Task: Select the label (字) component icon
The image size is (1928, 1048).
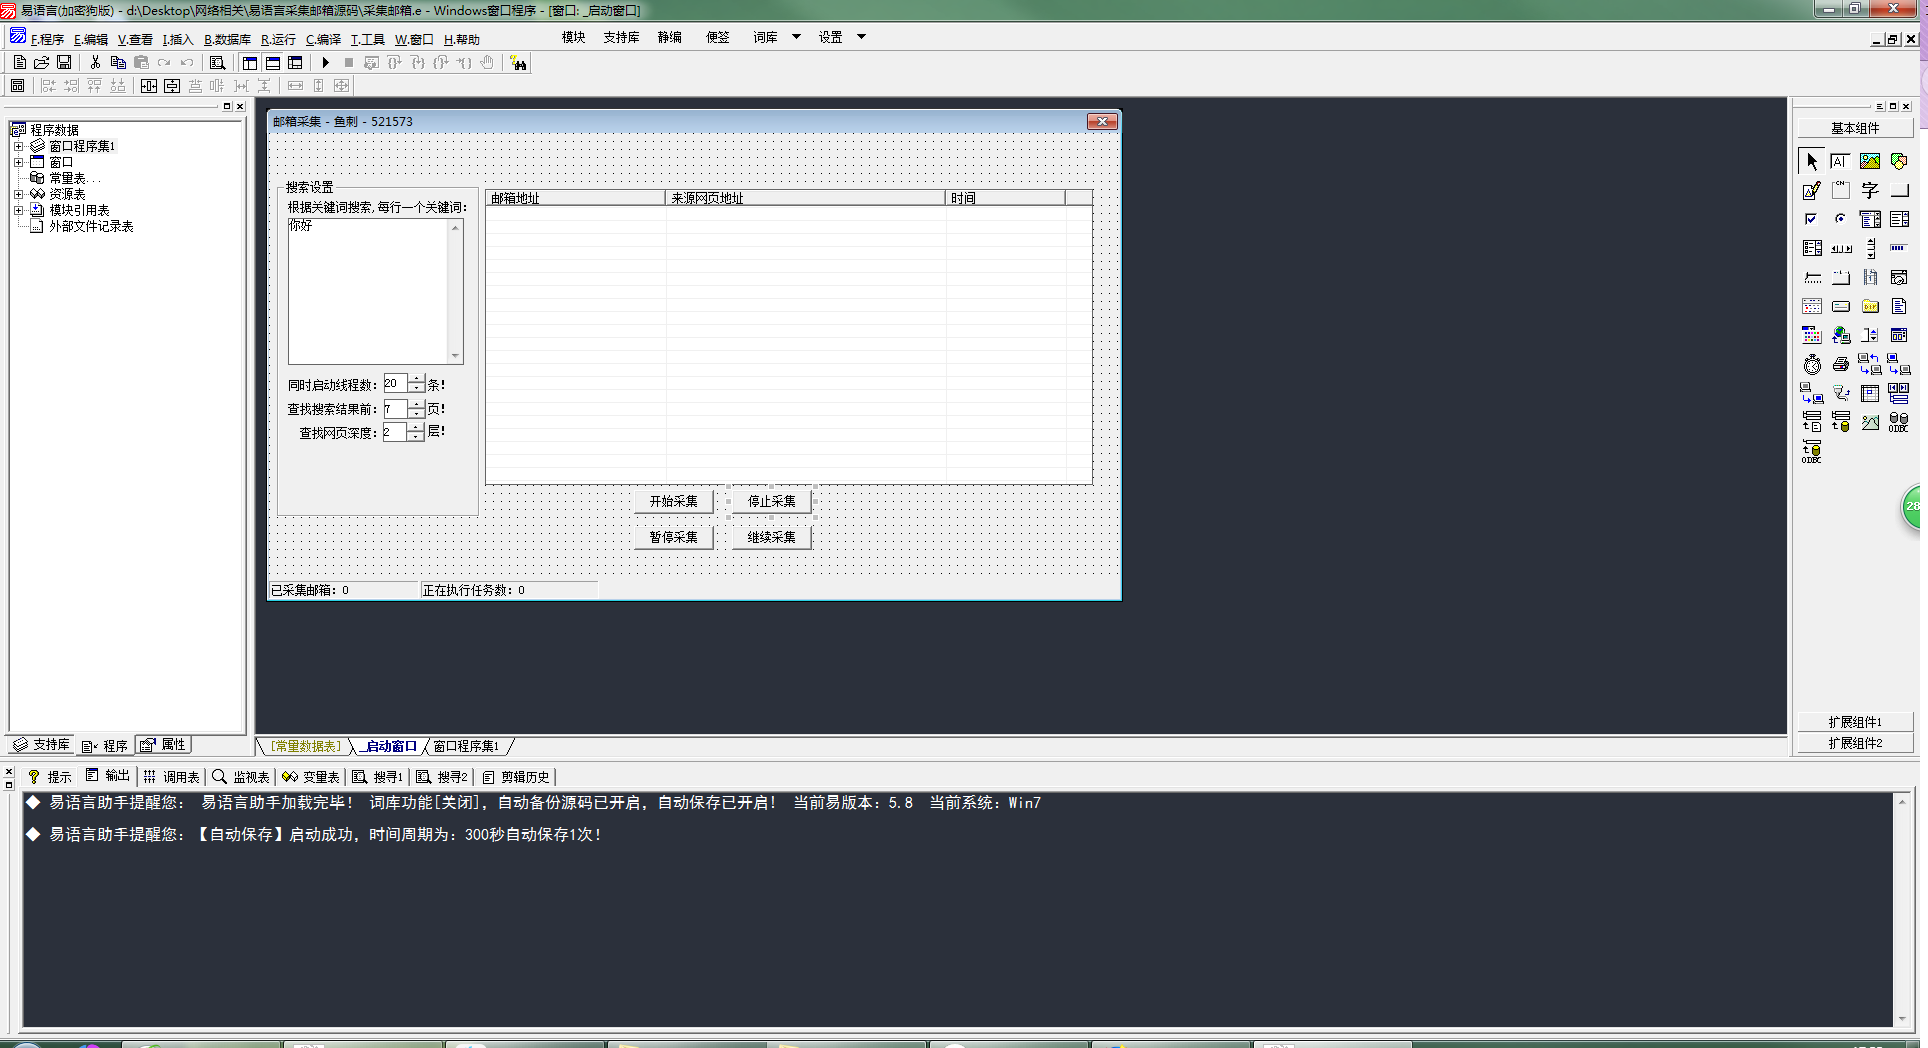Action: 1869,190
